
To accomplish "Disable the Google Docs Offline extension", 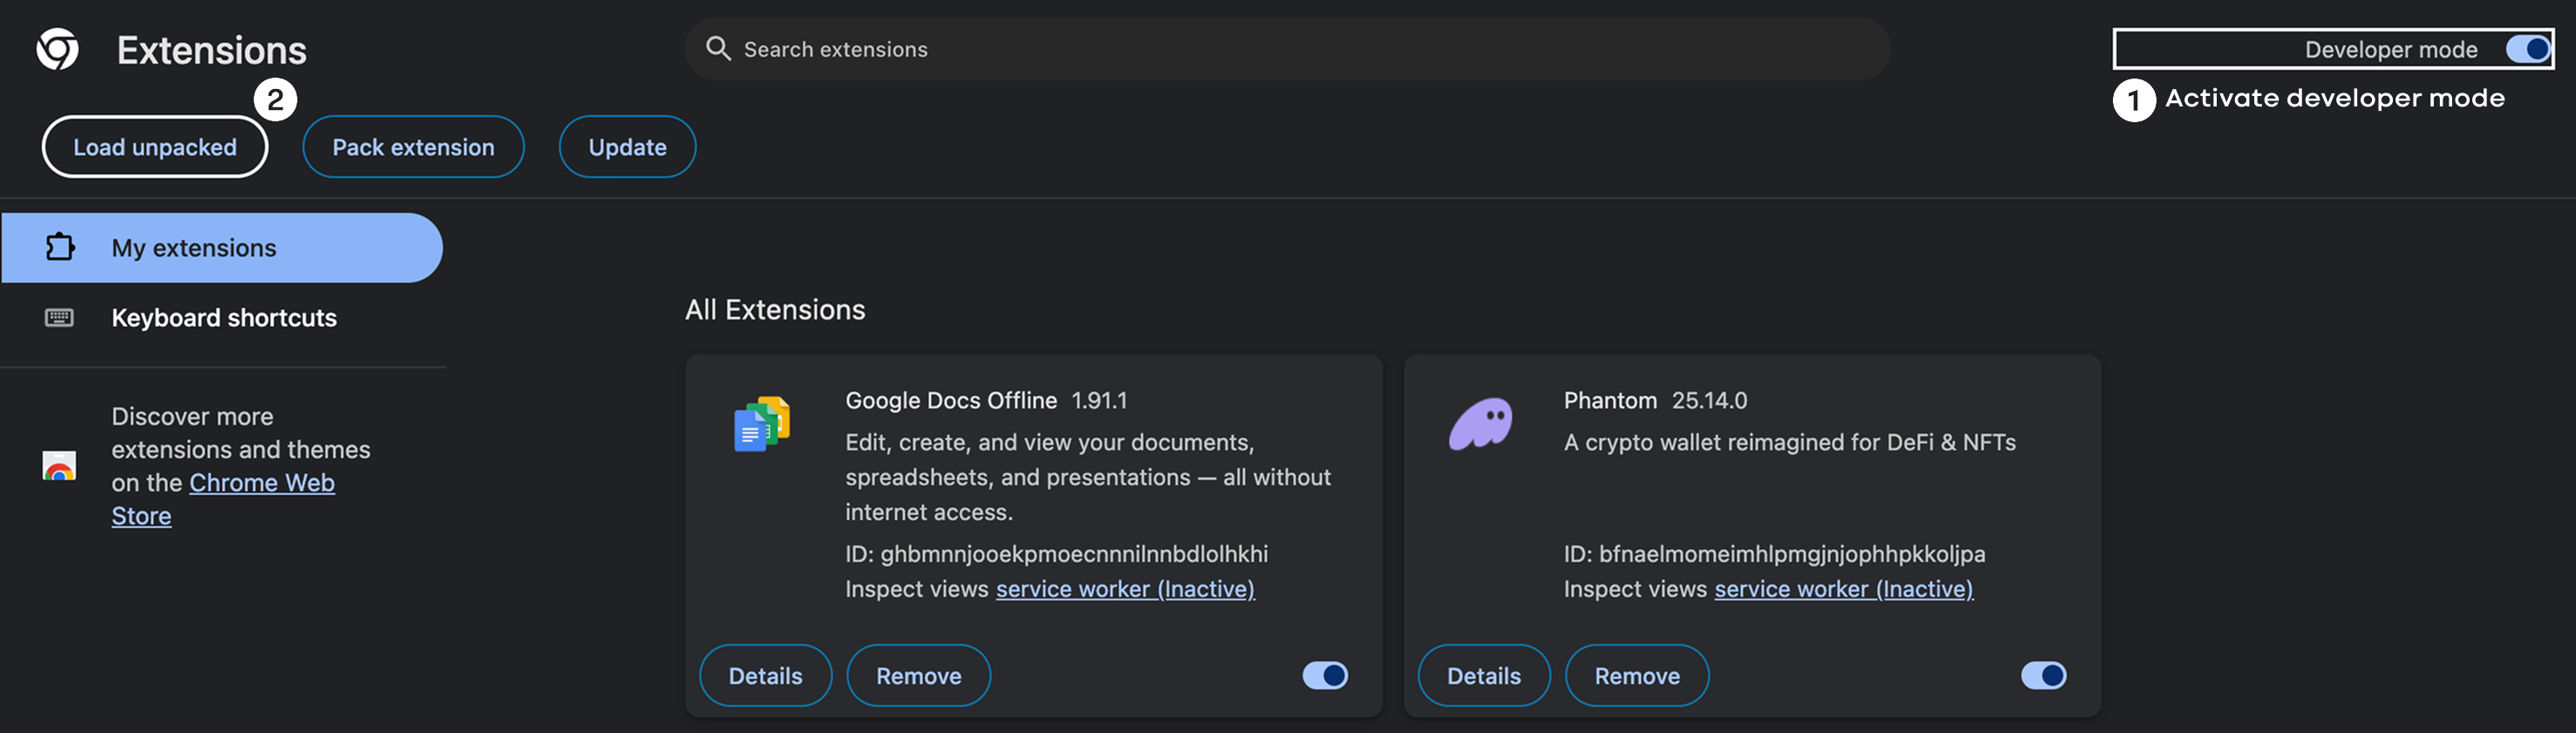I will coord(1325,676).
